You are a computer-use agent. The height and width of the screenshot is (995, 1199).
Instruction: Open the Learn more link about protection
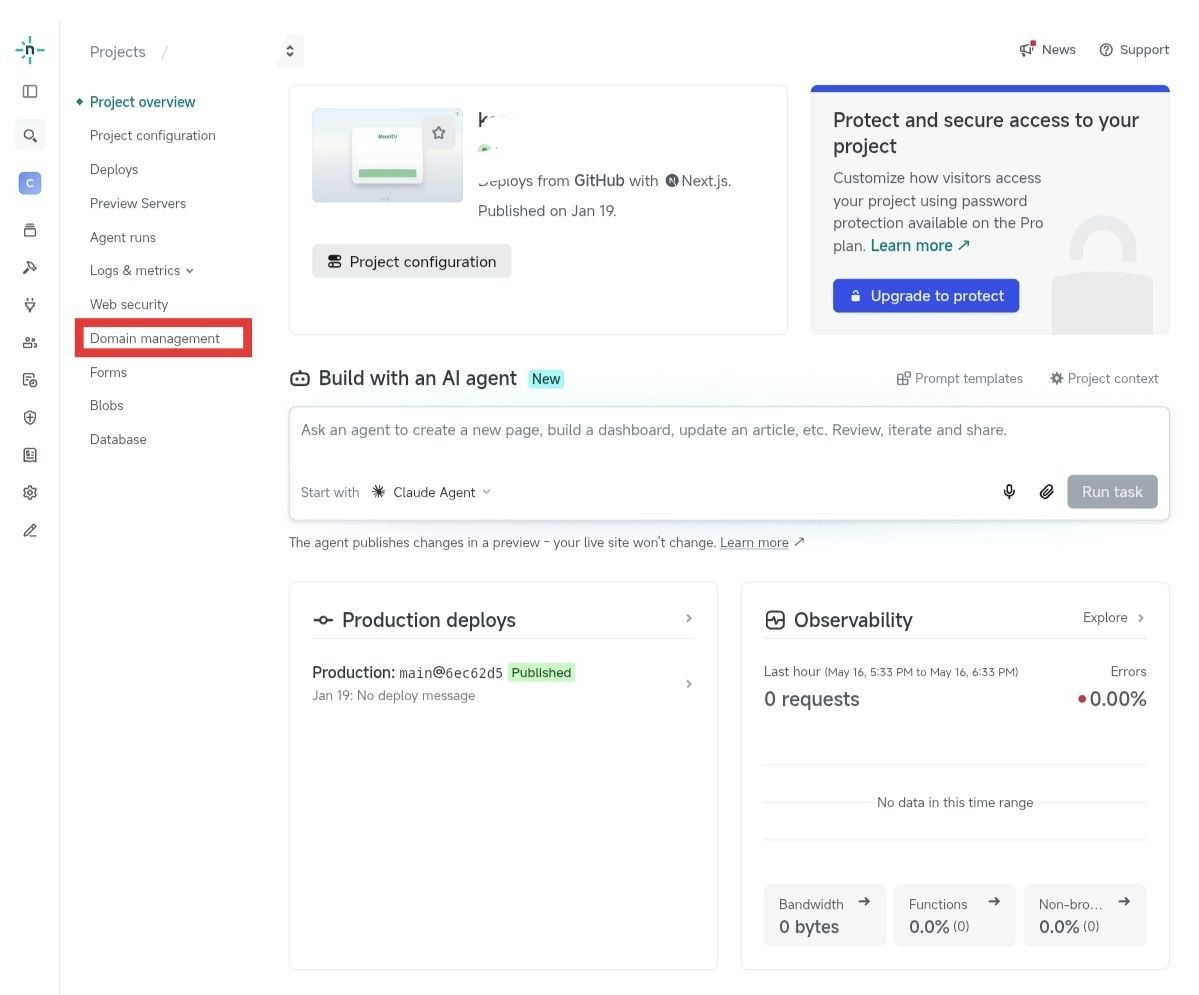pyautogui.click(x=920, y=245)
